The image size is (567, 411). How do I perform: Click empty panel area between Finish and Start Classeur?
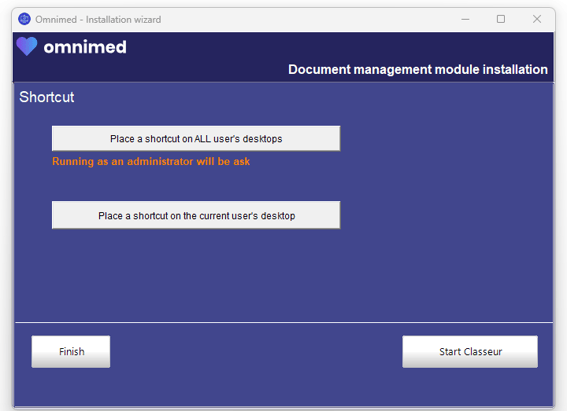pos(256,352)
